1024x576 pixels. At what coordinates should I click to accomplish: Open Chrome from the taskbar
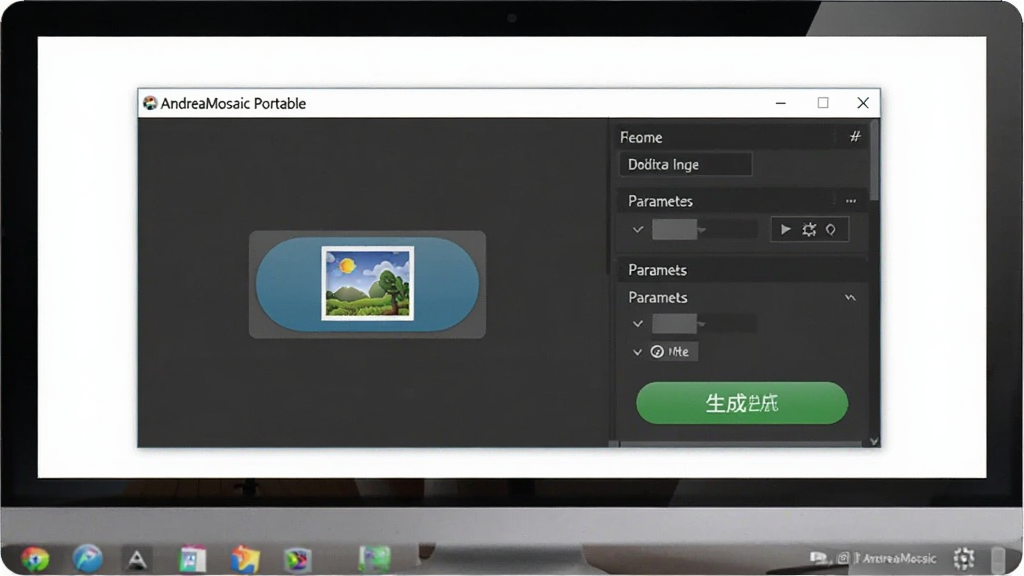click(x=35, y=559)
